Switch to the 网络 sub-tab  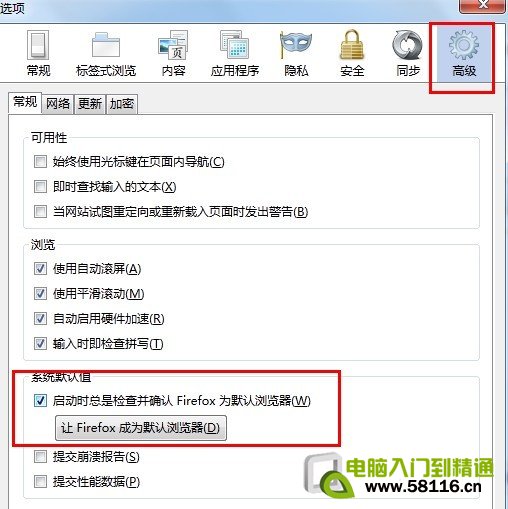pos(58,104)
